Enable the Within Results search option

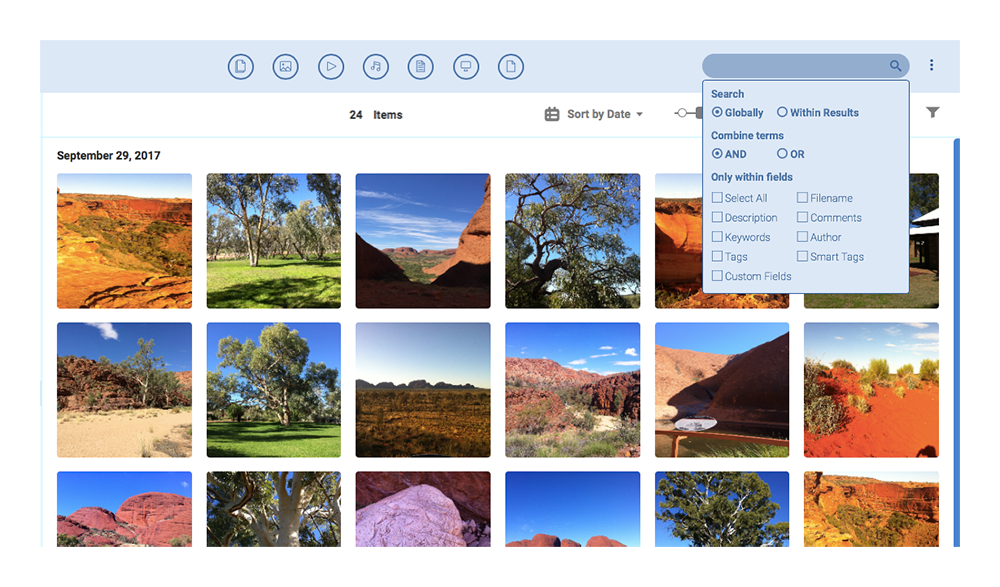[784, 112]
